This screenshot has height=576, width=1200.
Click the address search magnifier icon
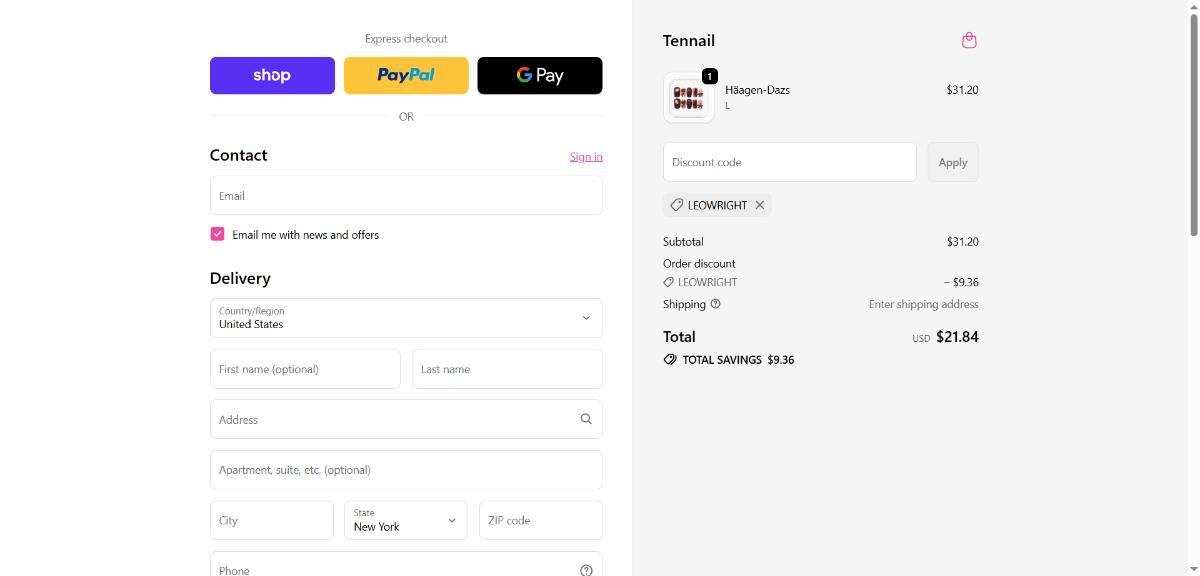(586, 419)
